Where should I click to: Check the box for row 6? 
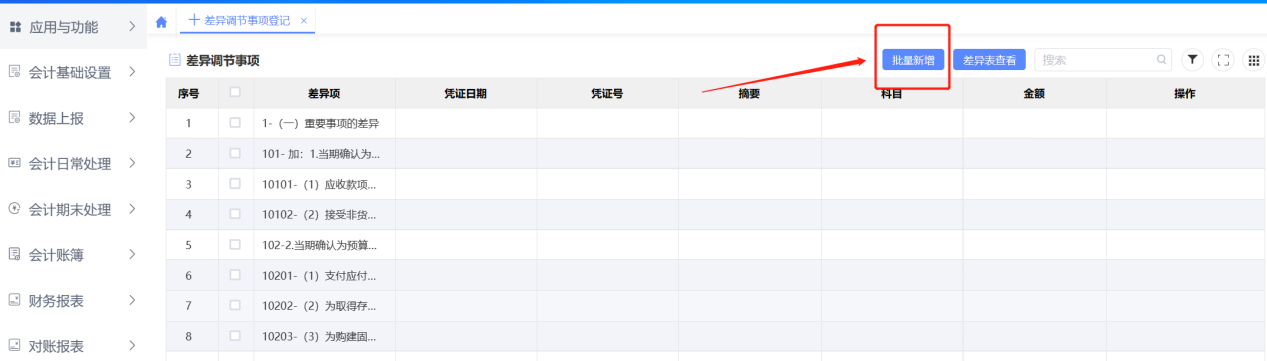[235, 275]
